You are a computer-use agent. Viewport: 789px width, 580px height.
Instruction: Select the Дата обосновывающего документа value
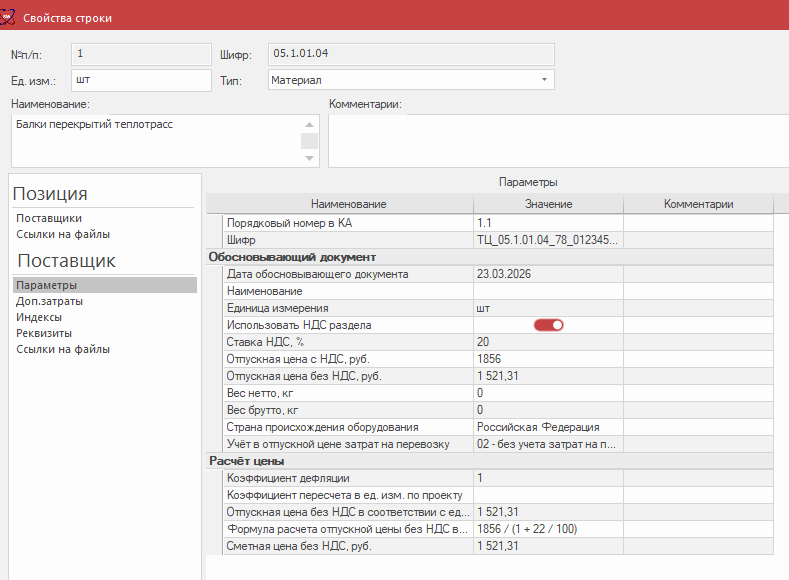pos(548,274)
